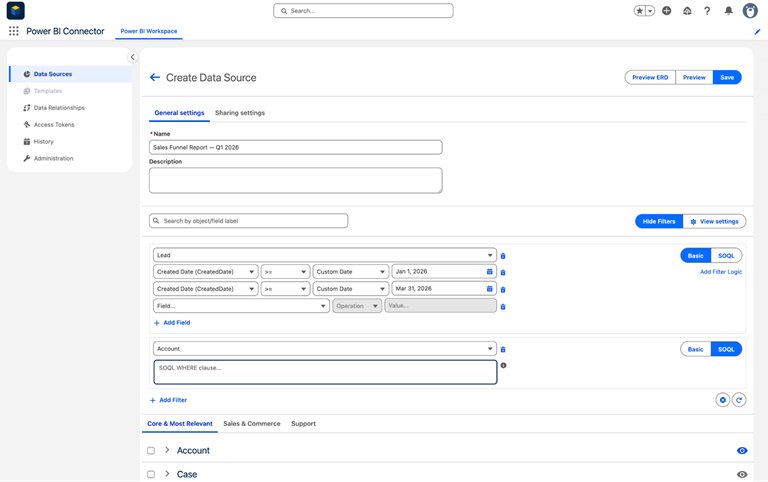
Task: Open View settings
Action: pos(715,221)
